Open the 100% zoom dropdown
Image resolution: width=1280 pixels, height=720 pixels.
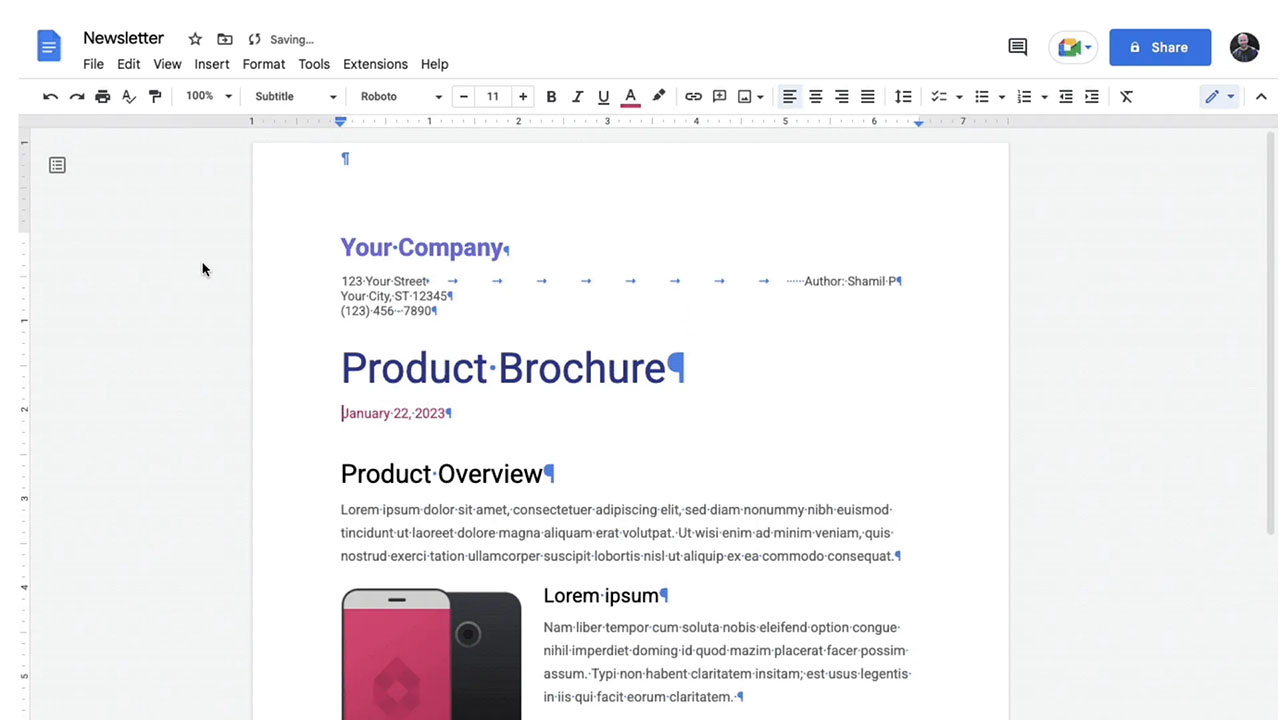208,97
